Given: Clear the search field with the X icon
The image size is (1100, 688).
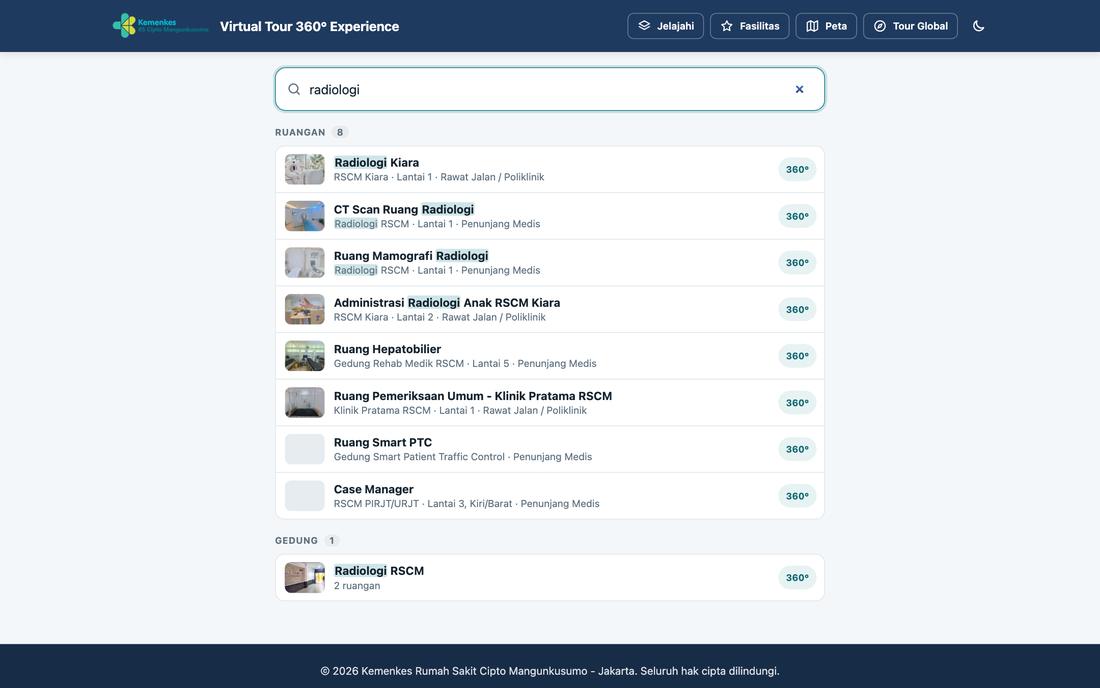Looking at the screenshot, I should pyautogui.click(x=799, y=89).
